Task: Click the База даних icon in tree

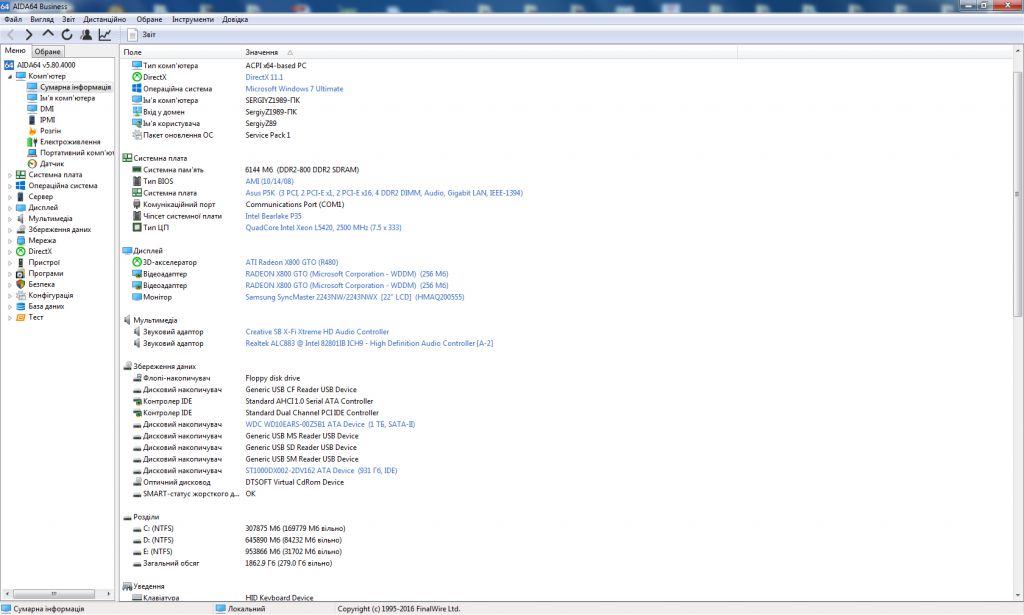Action: click(x=20, y=306)
